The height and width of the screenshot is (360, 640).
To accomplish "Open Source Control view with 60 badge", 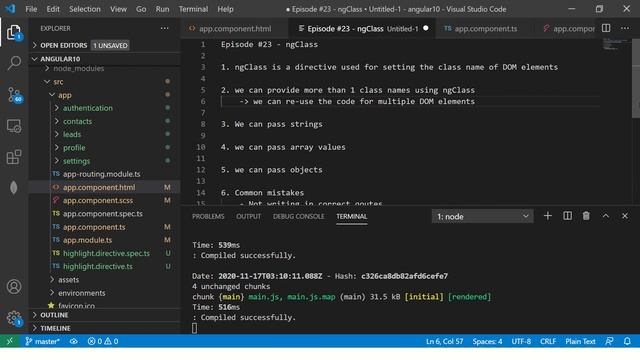I will click(x=15, y=95).
